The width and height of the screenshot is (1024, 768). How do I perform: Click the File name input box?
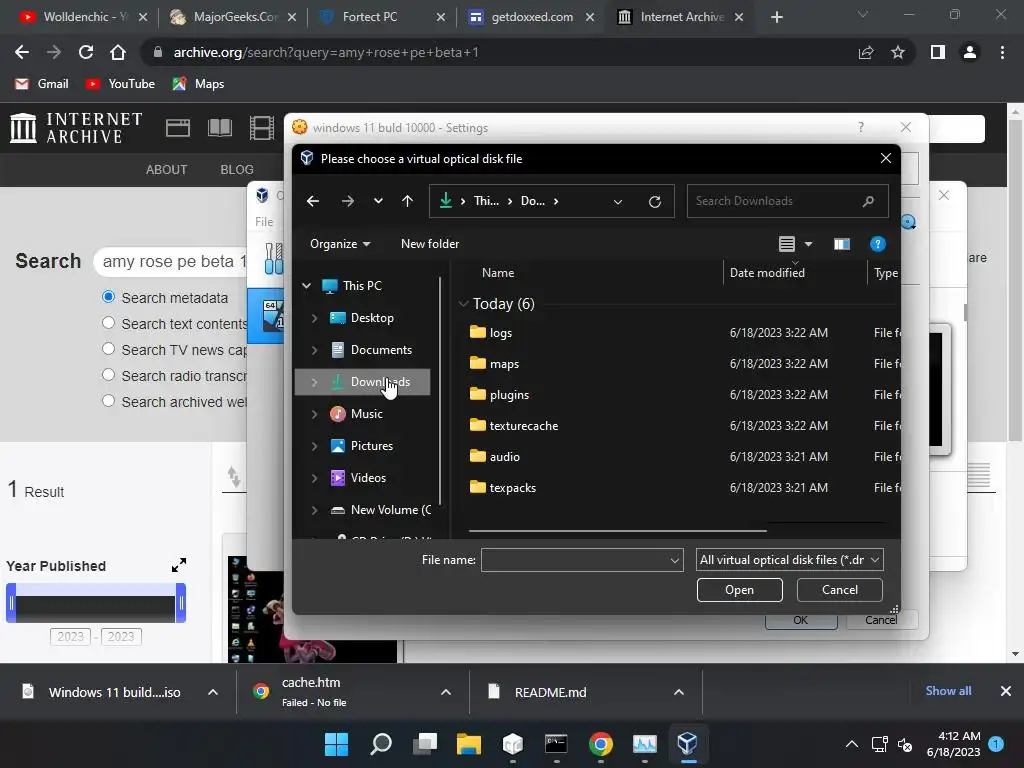point(582,560)
